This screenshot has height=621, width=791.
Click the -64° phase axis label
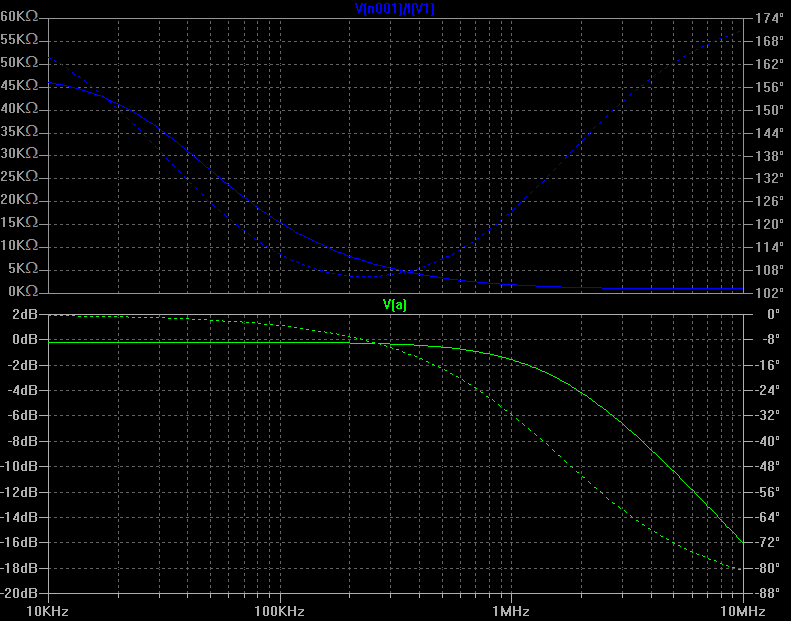tap(769, 517)
